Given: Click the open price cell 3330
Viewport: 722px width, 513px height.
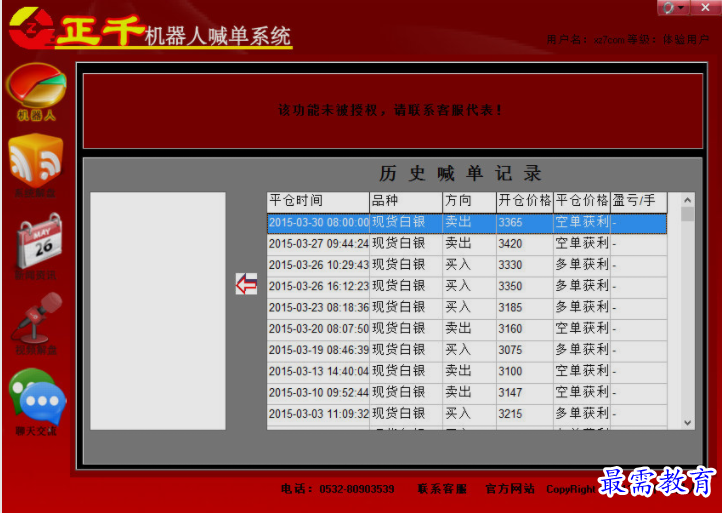Looking at the screenshot, I should point(525,265).
